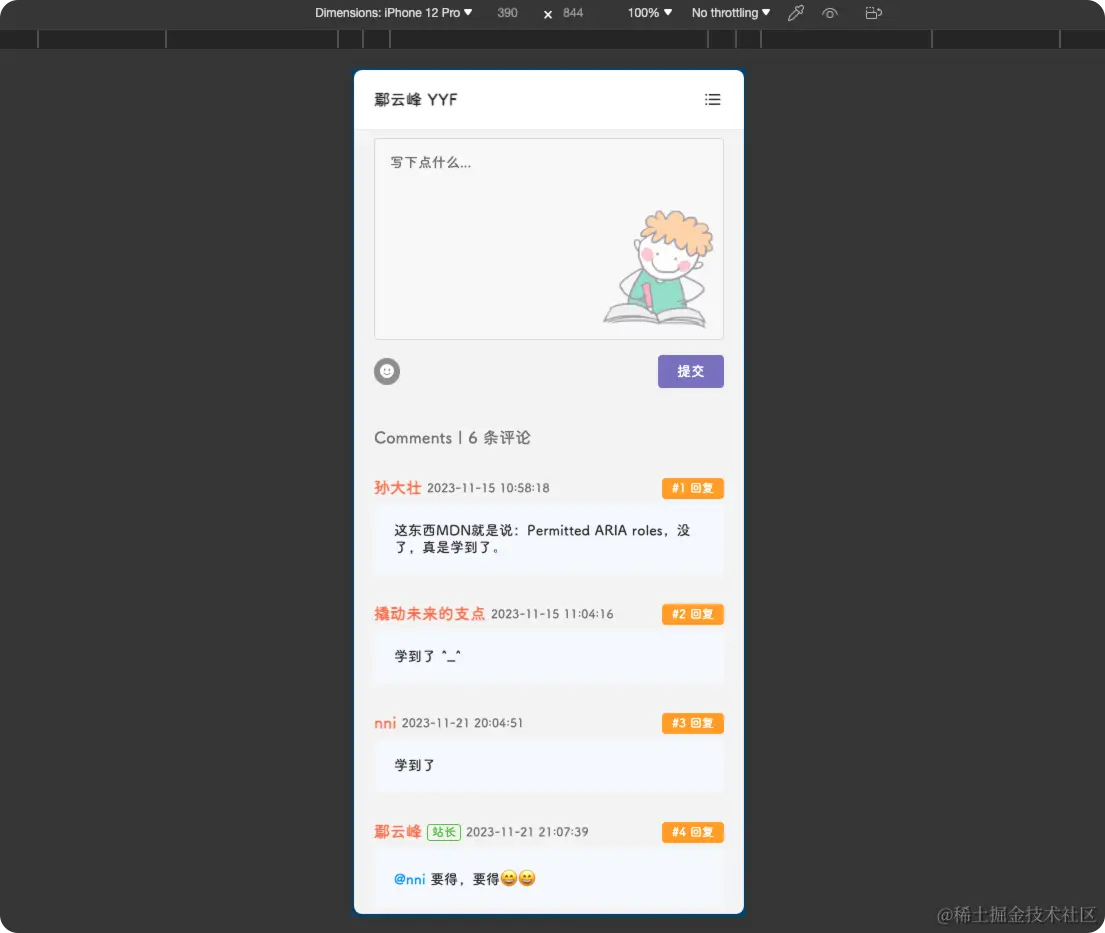This screenshot has height=933, width=1105.
Task: Click the device width field showing 390
Action: pyautogui.click(x=506, y=13)
